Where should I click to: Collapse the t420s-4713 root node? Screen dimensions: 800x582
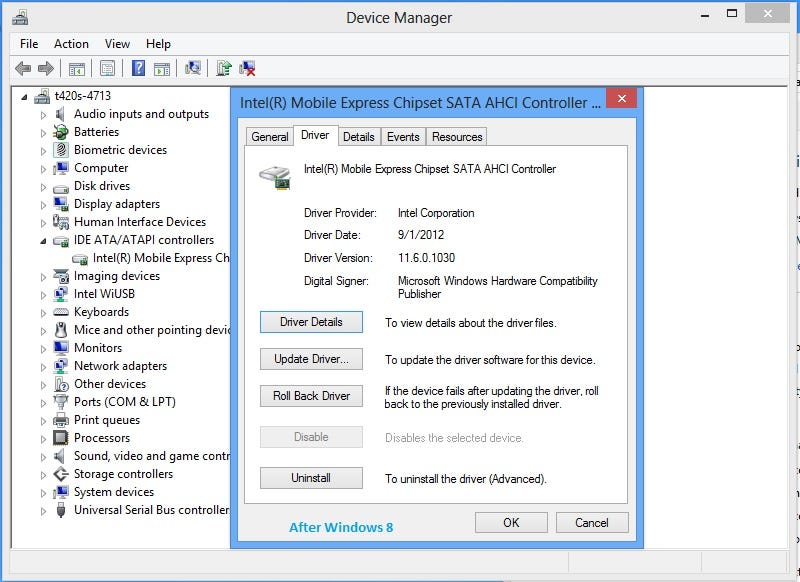click(x=24, y=96)
